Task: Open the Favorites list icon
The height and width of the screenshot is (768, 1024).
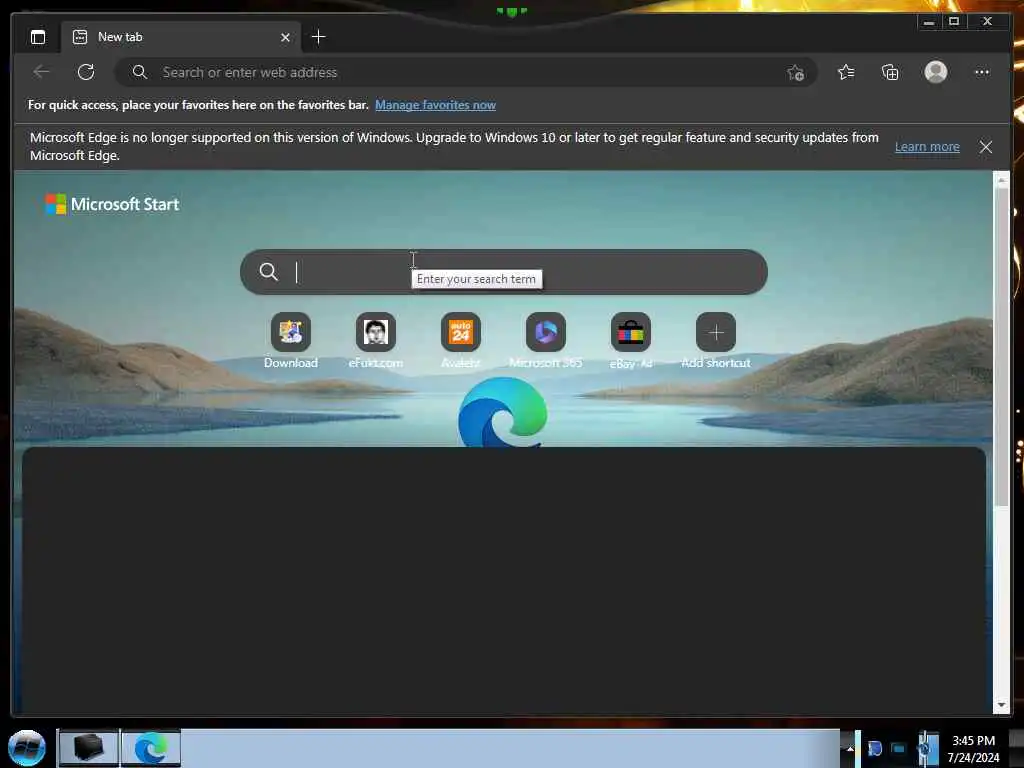Action: (846, 72)
